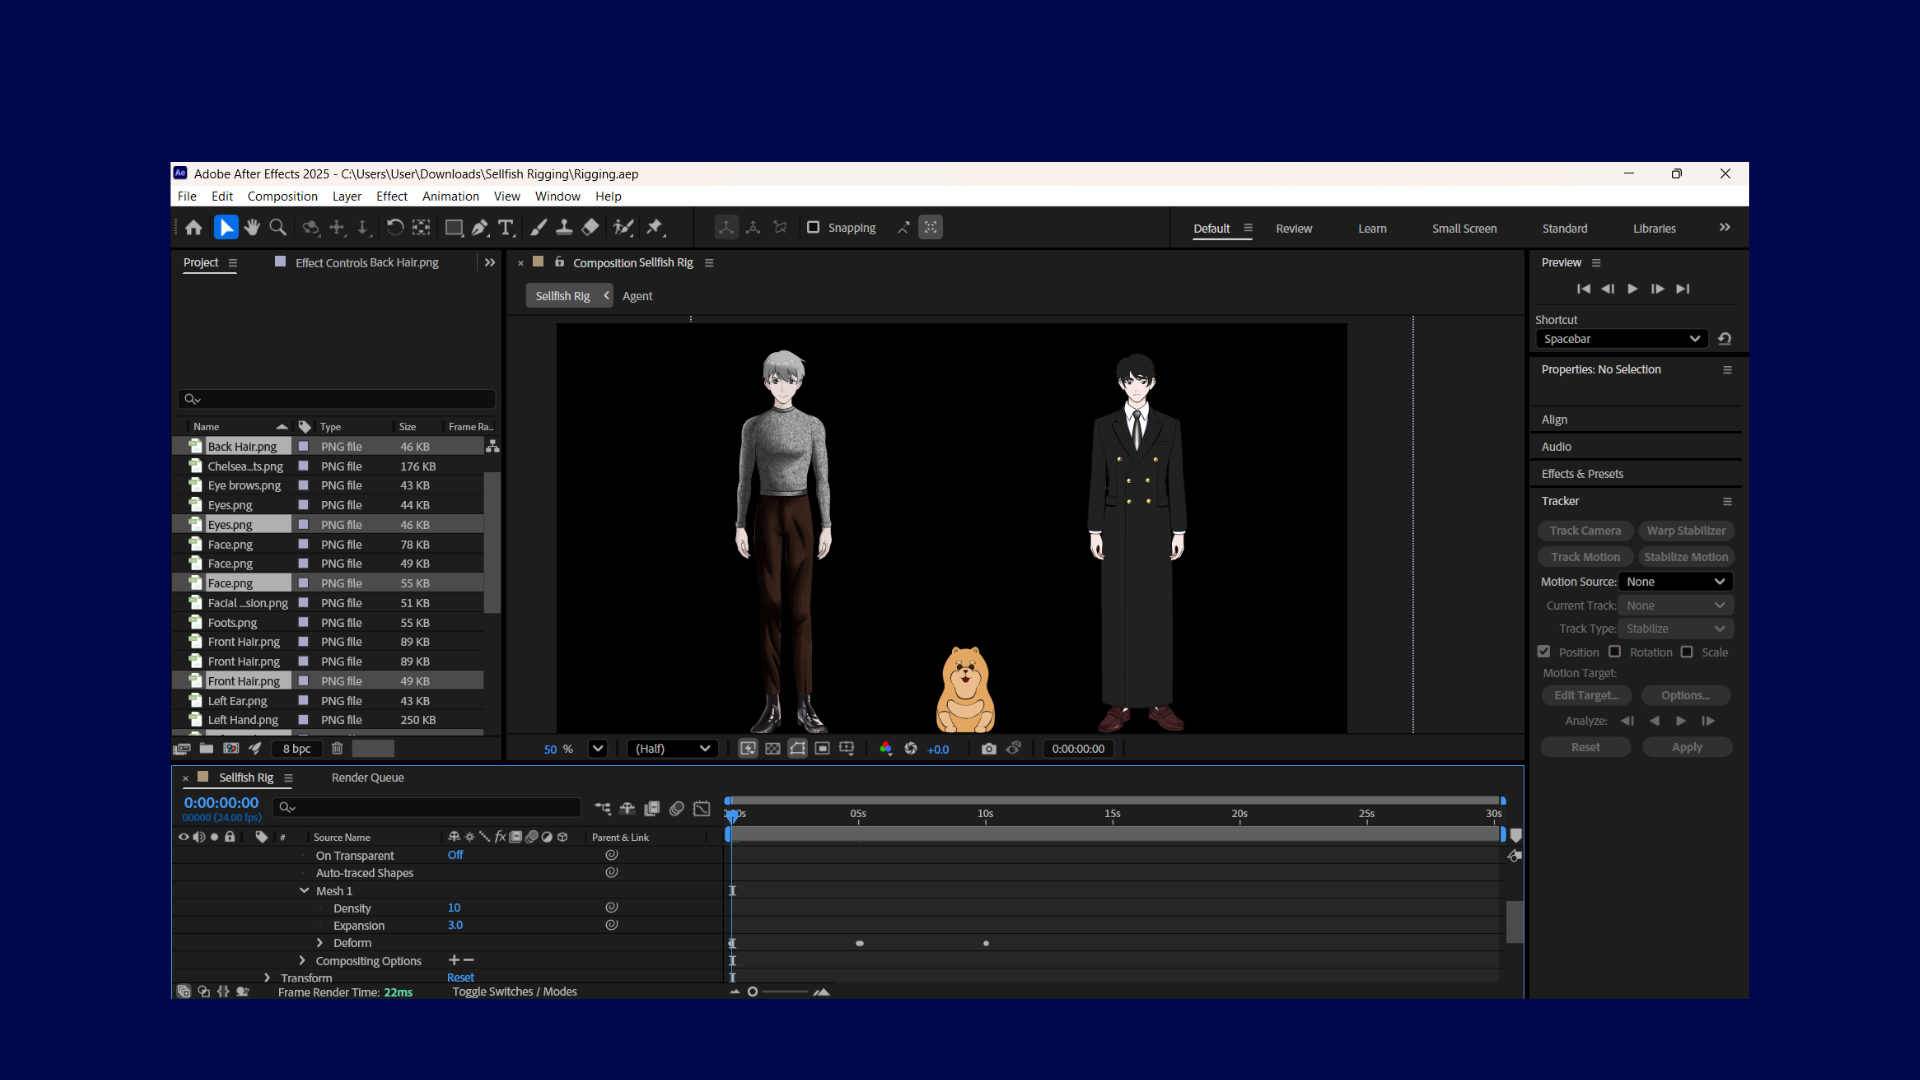Image resolution: width=1920 pixels, height=1080 pixels.
Task: Select the Orbit camera tool
Action: tap(311, 228)
